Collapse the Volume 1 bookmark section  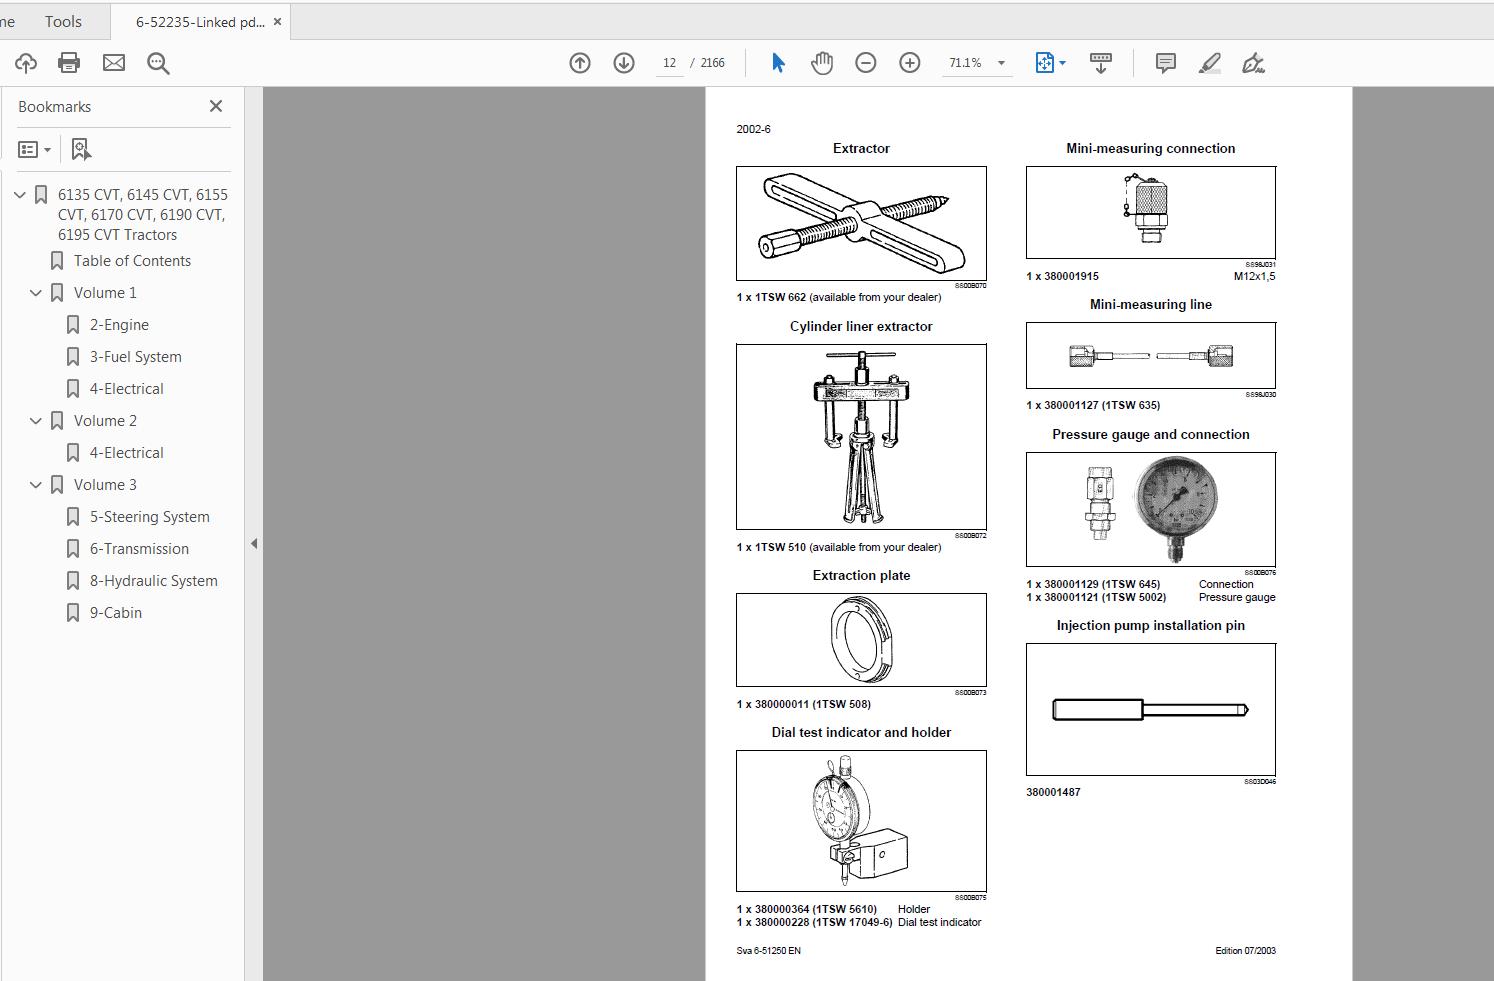[36, 292]
